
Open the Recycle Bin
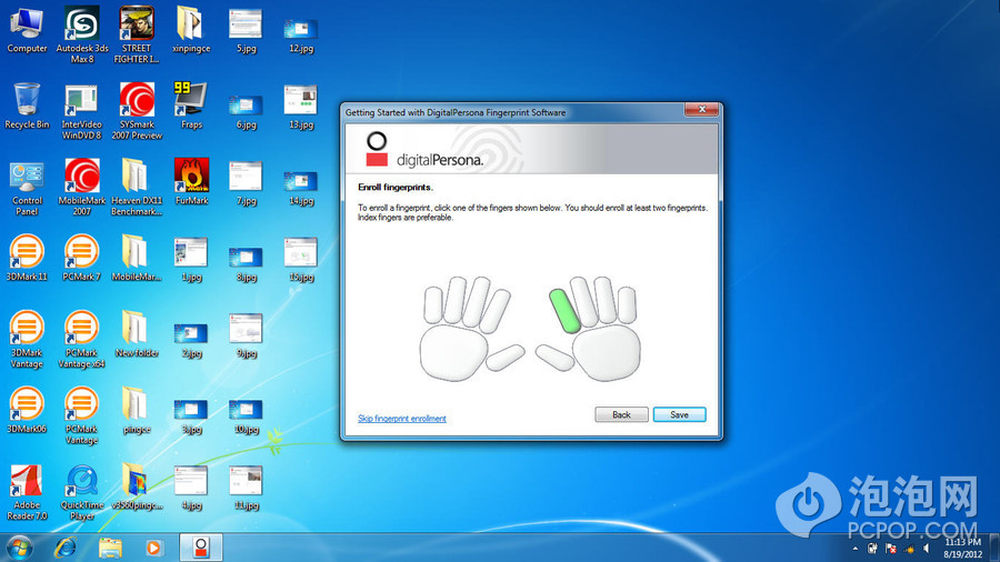(x=27, y=107)
